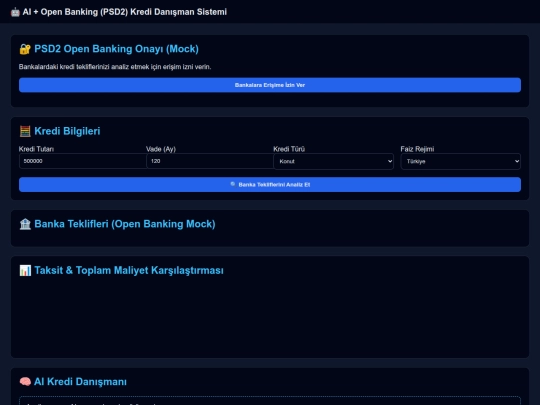Viewport: 540px width, 405px height.
Task: Click the Taksit & Toplam Maliyet Karşılaştırması heading
Action: [129, 270]
